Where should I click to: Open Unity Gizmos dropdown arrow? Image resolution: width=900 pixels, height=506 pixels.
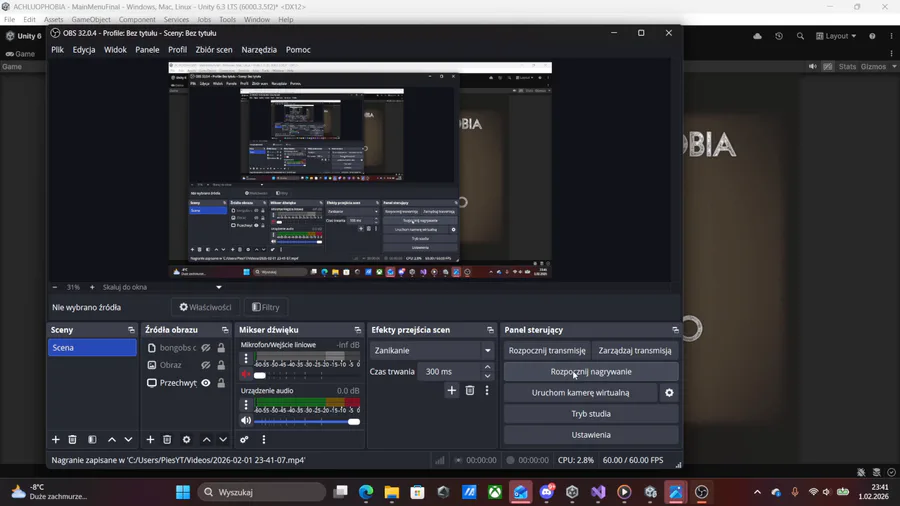[x=894, y=67]
